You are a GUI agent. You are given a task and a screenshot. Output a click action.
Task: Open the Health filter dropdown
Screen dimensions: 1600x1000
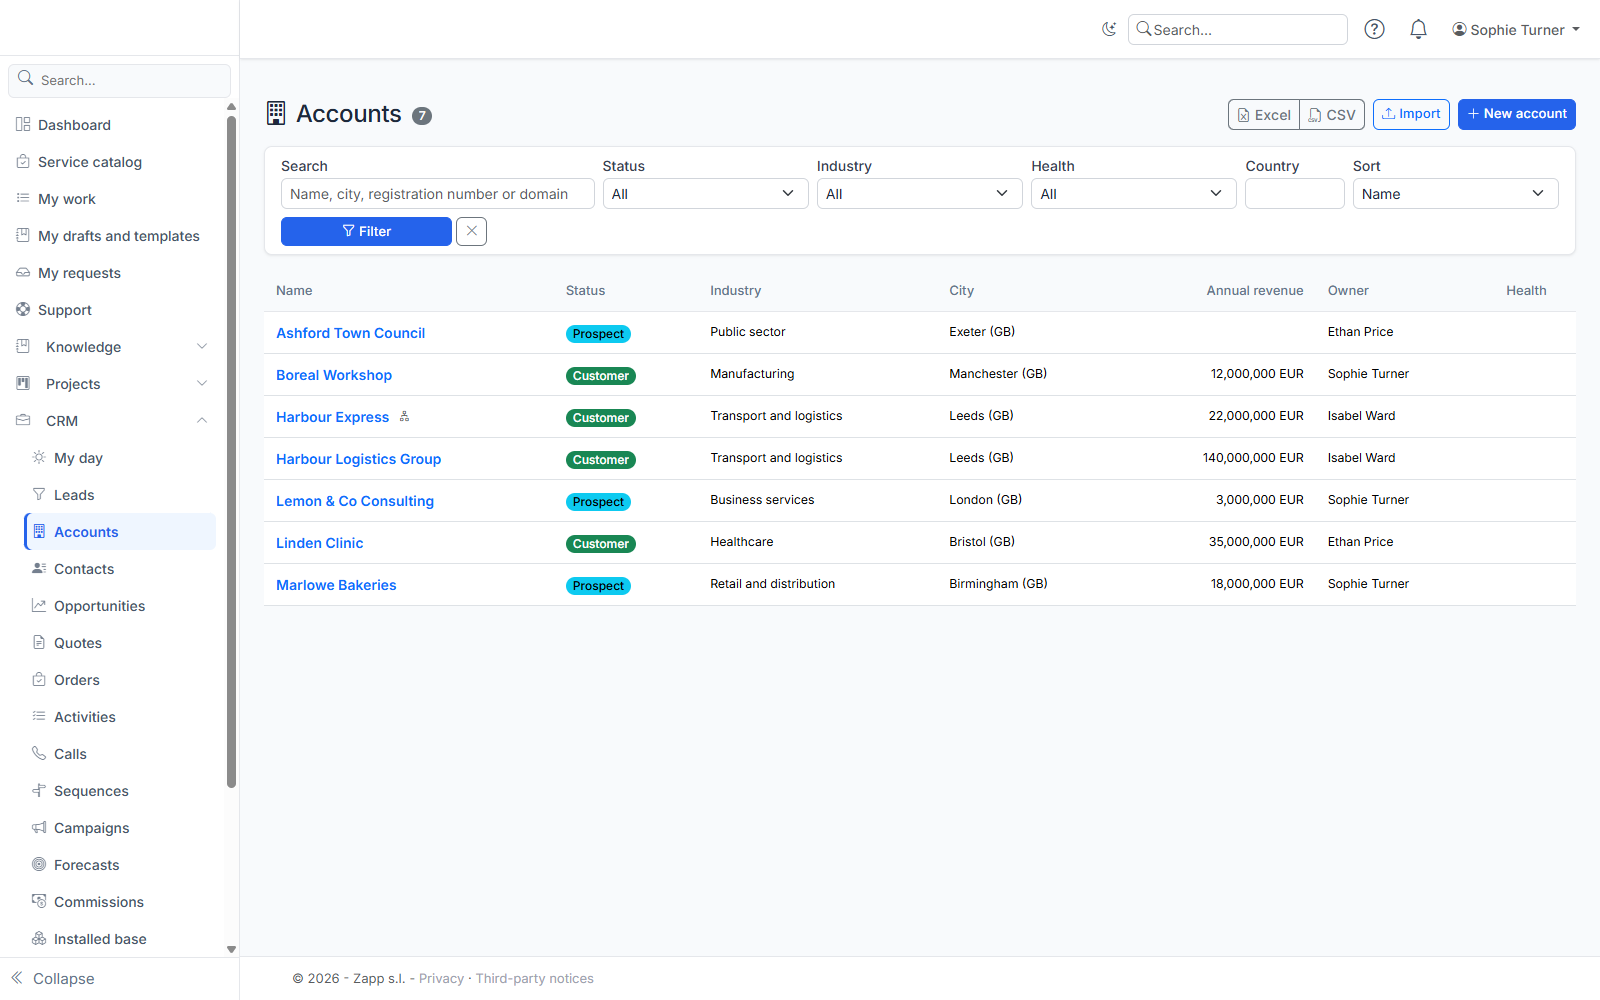tap(1133, 194)
